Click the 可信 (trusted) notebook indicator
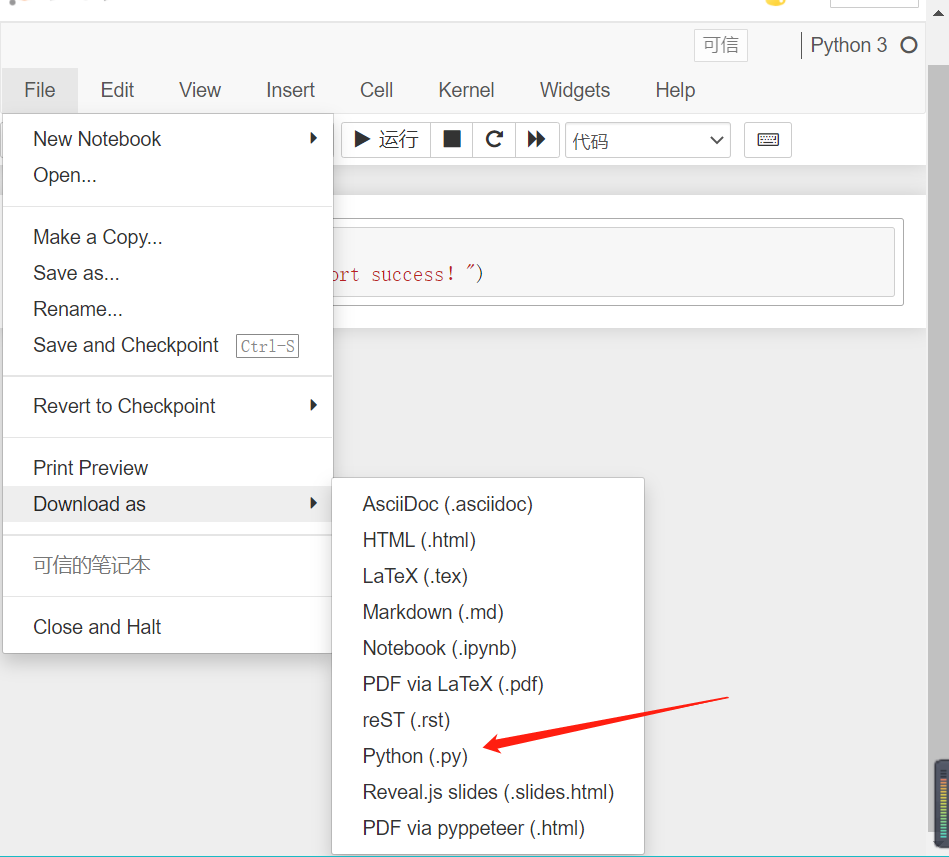The height and width of the screenshot is (857, 949). 720,45
